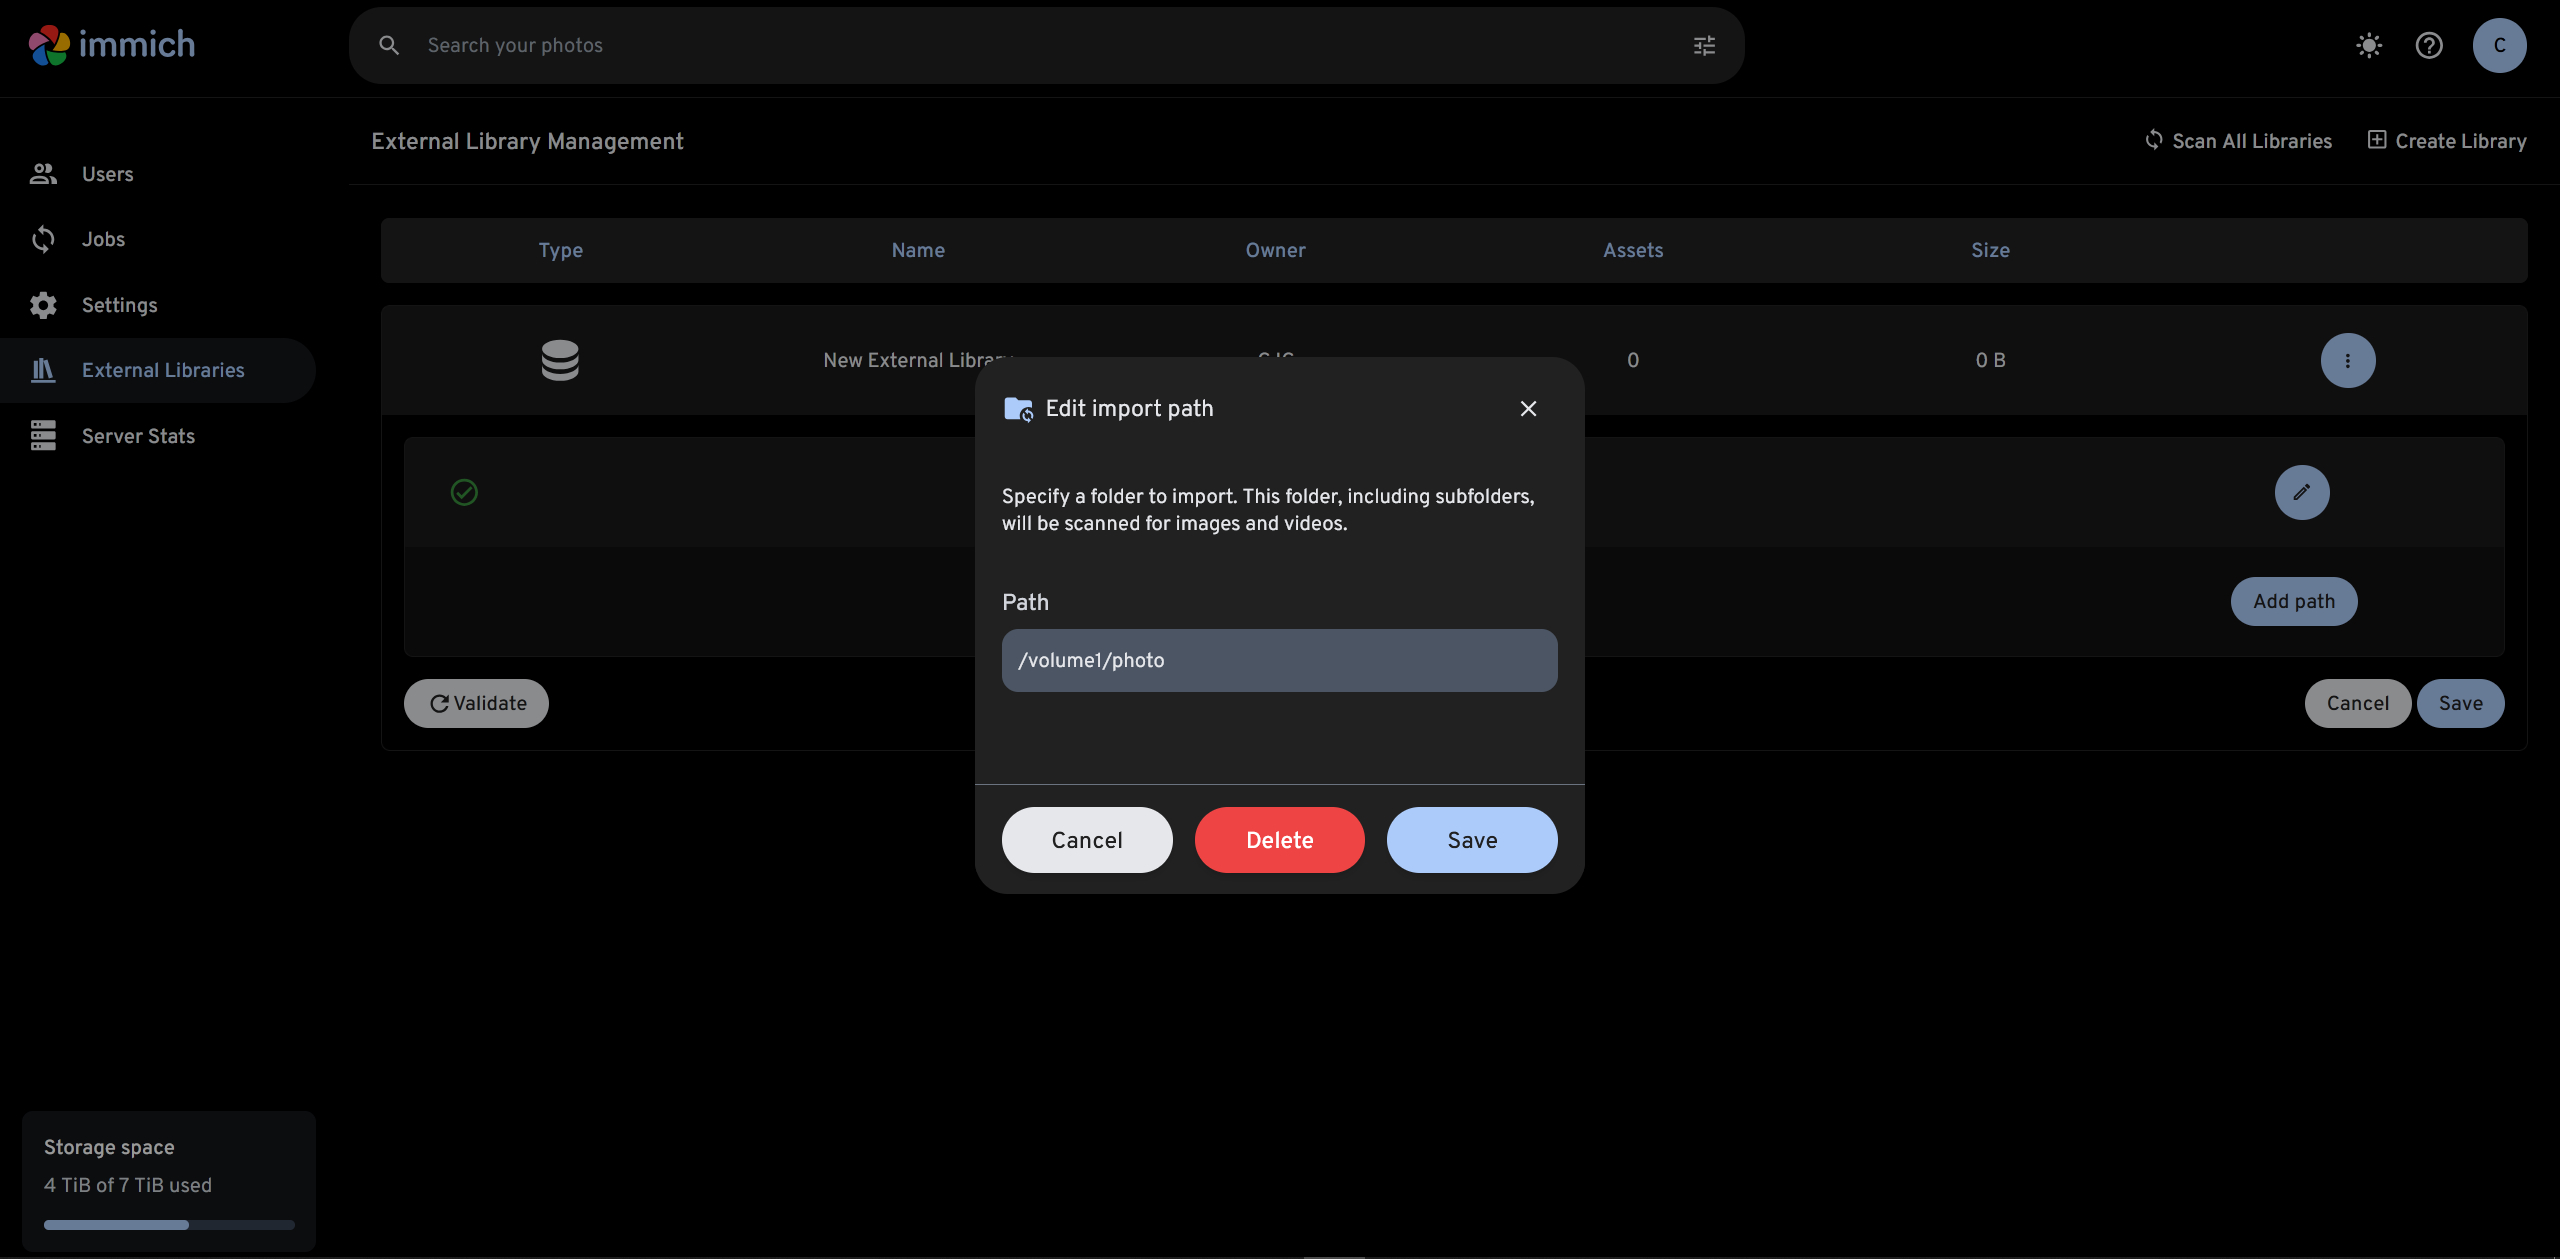Click the Path input field
Screen dimensions: 2560x1259
tap(1279, 660)
